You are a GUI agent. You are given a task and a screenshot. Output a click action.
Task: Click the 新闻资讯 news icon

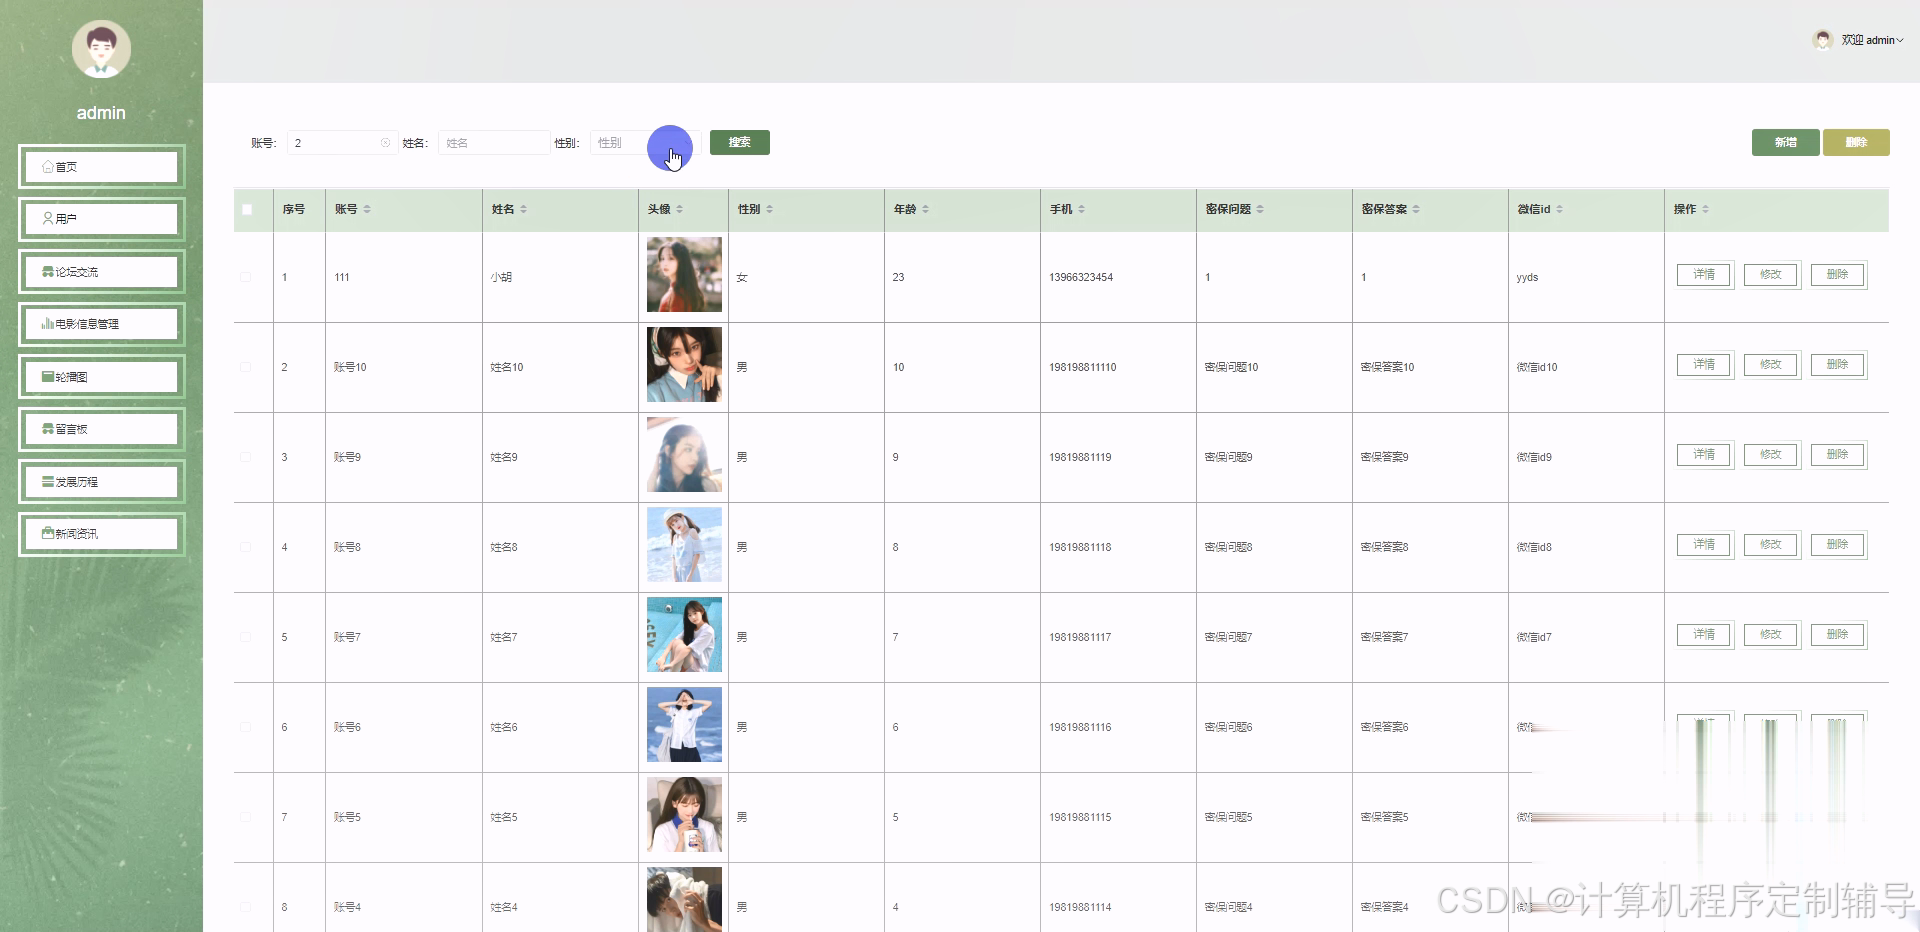(x=47, y=533)
